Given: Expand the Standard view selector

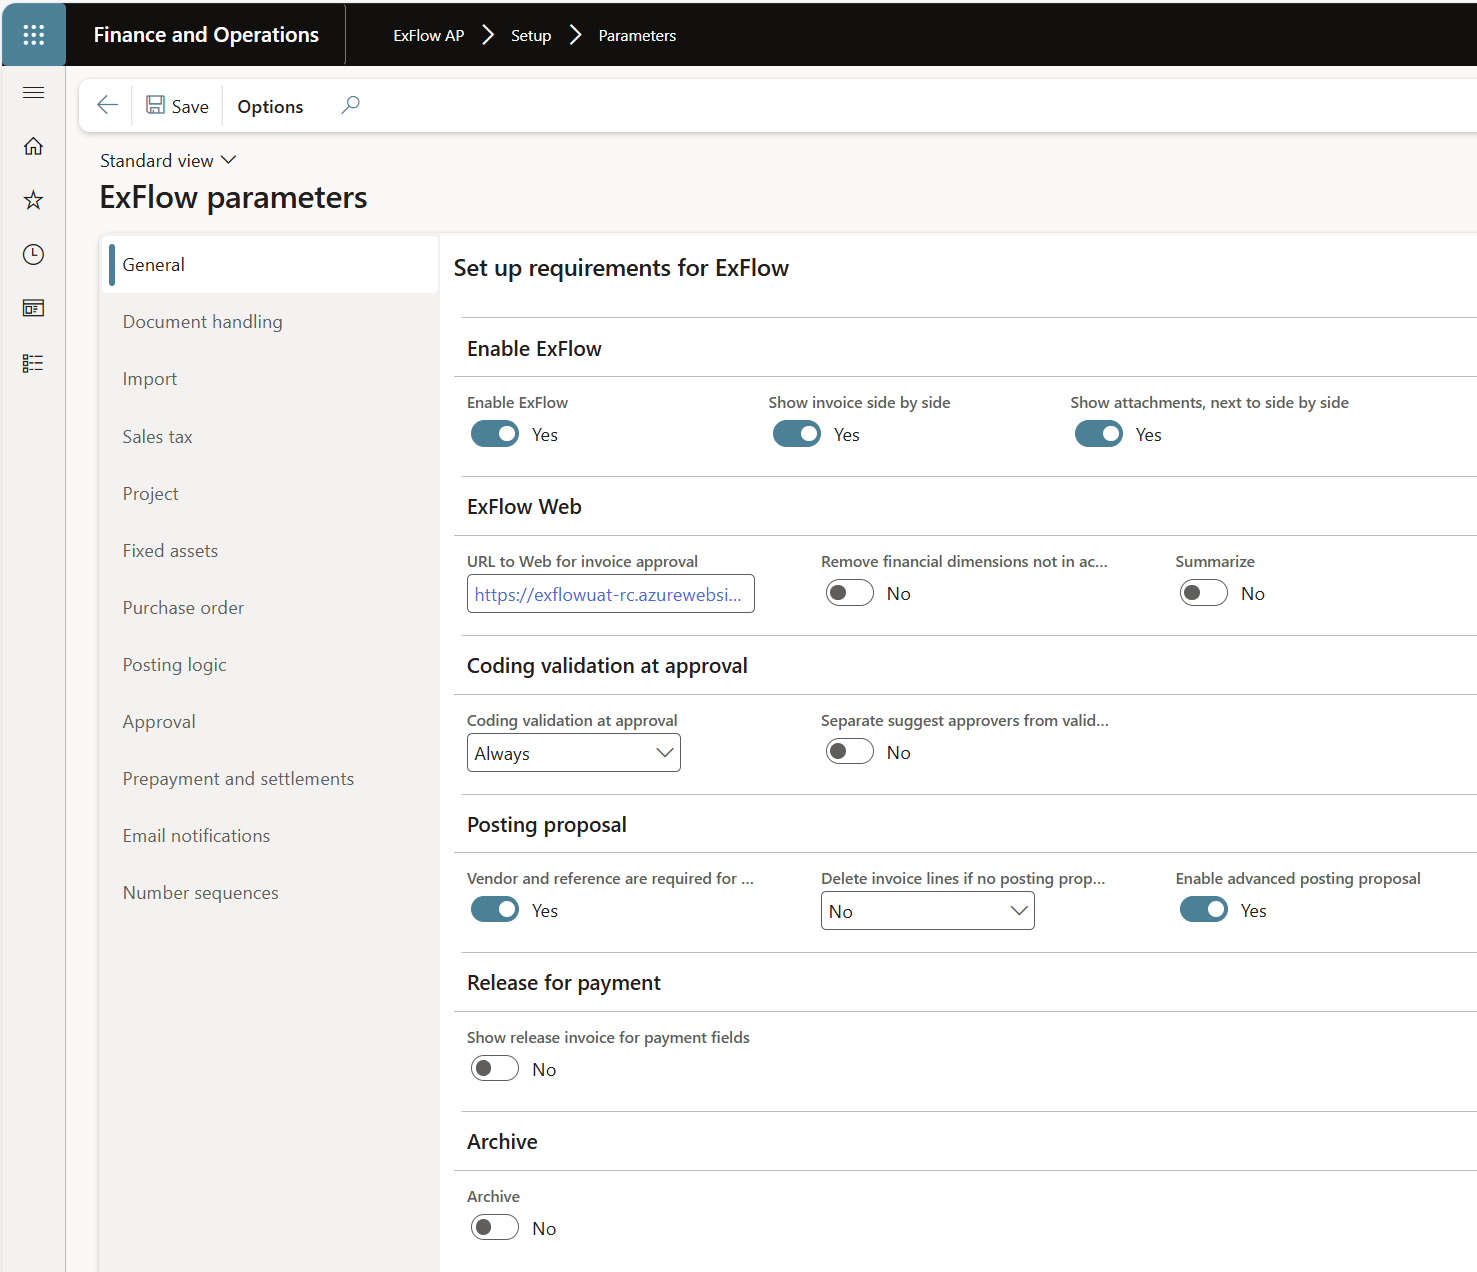Looking at the screenshot, I should (x=168, y=161).
